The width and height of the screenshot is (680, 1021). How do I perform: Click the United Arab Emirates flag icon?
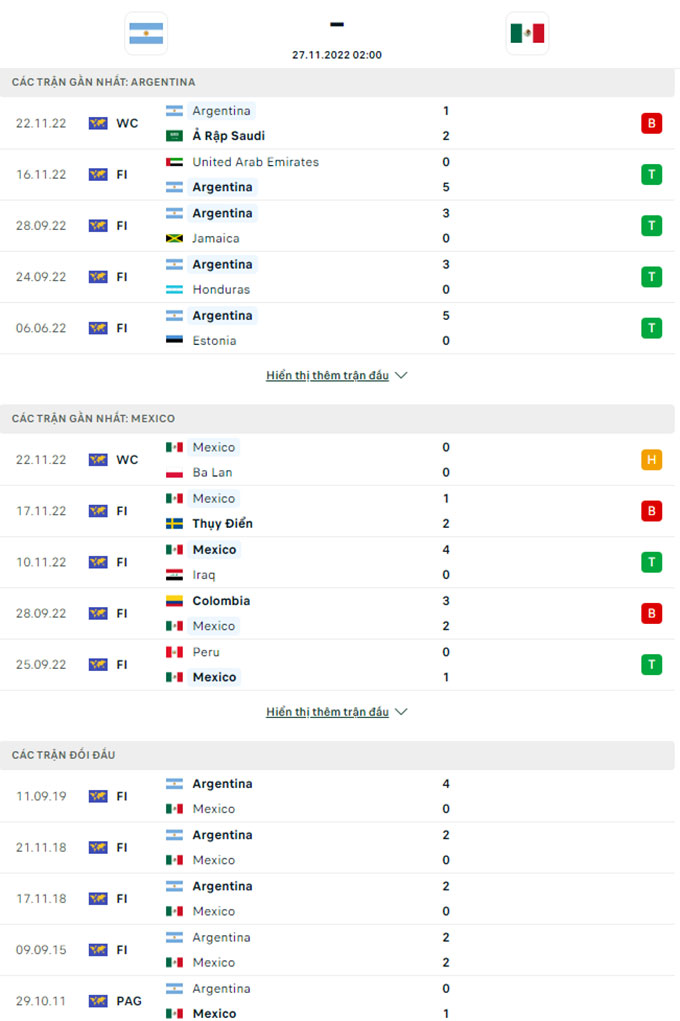click(174, 162)
